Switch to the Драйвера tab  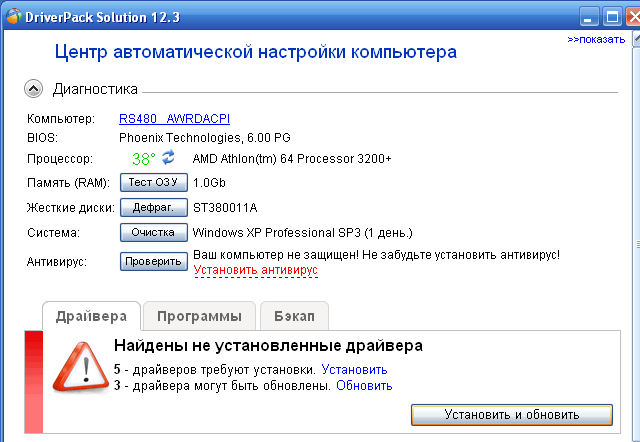(91, 316)
